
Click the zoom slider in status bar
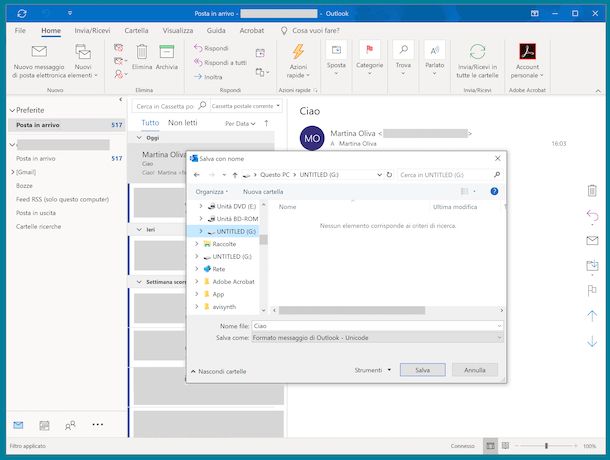[546, 446]
